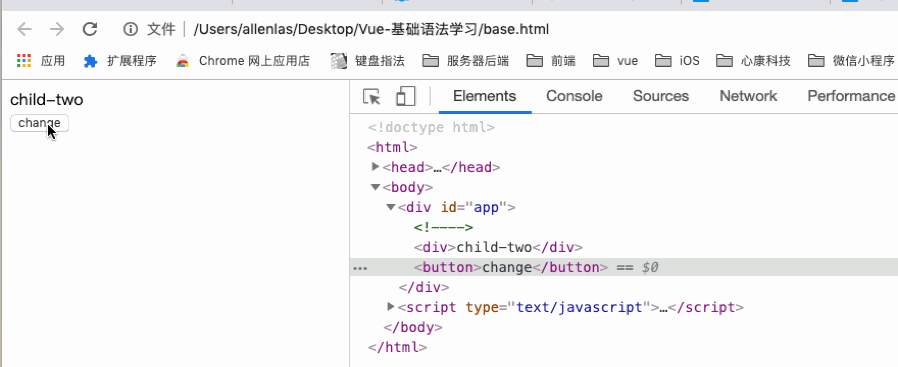Switch to the Network tab
The image size is (898, 367).
point(748,96)
